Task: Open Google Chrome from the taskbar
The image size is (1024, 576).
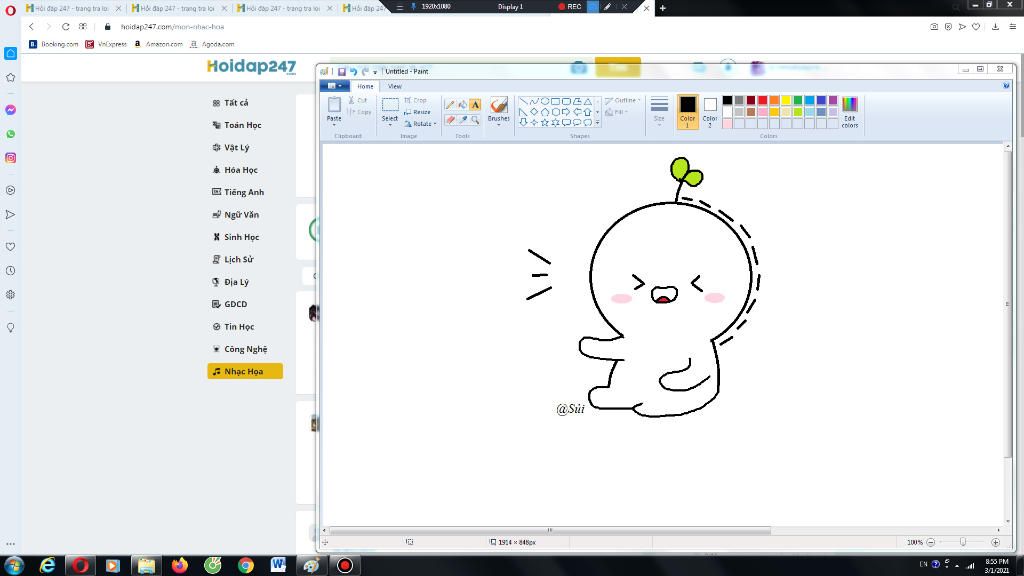Action: (x=246, y=565)
